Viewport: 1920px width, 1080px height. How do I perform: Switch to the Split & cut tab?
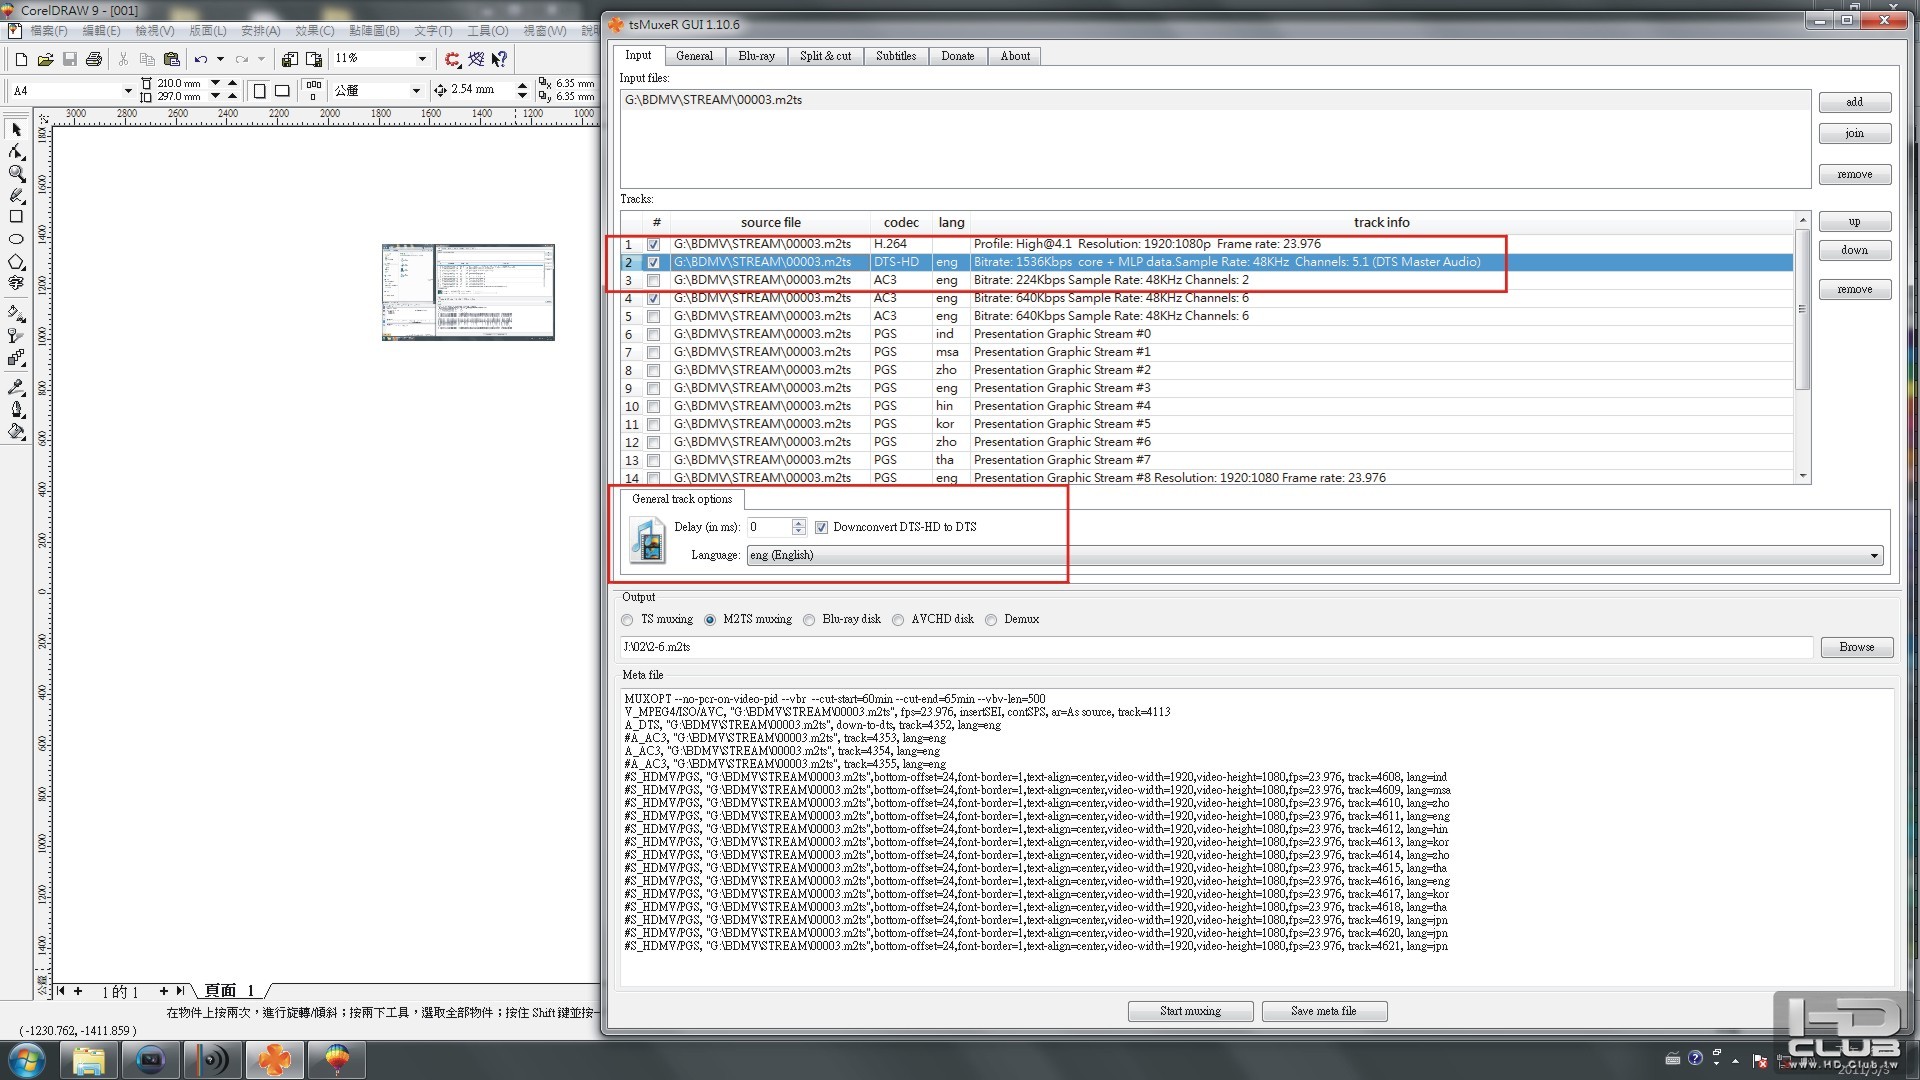coord(825,56)
